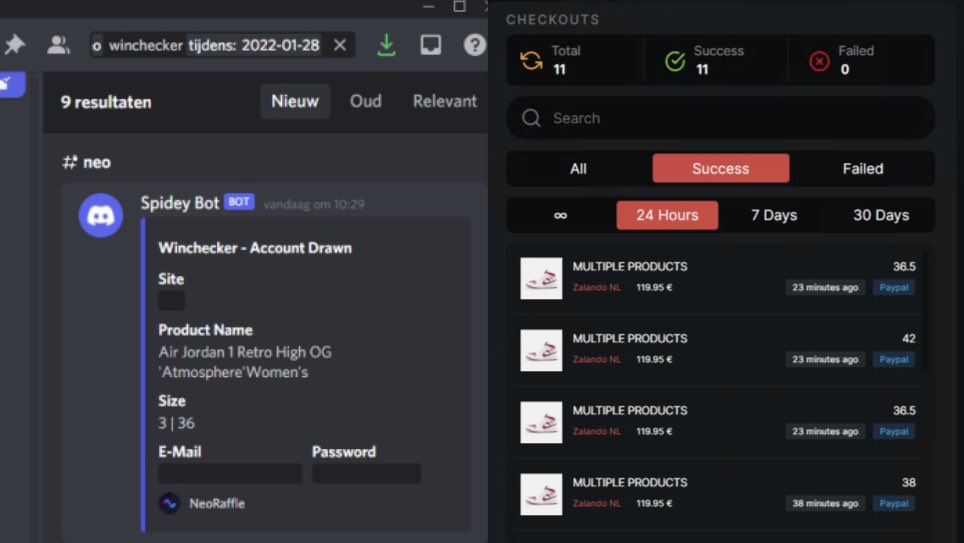Click the winchecker search field

click(x=222, y=45)
